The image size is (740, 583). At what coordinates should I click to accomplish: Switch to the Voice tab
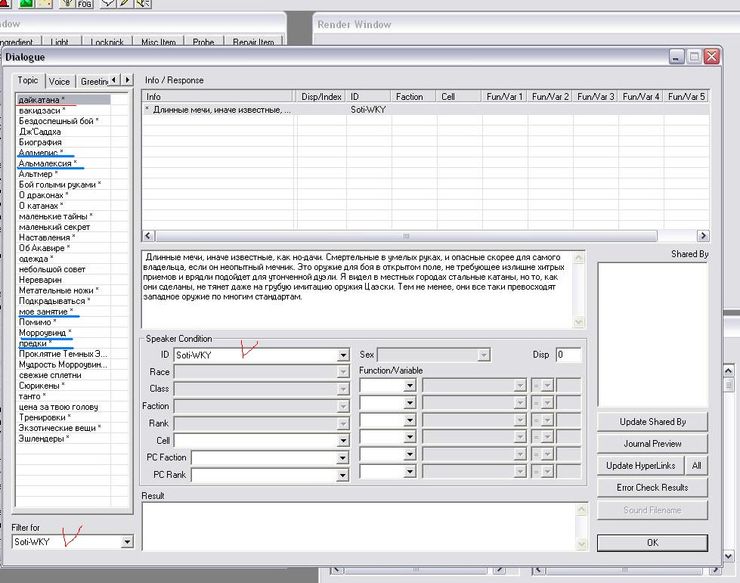tap(59, 81)
